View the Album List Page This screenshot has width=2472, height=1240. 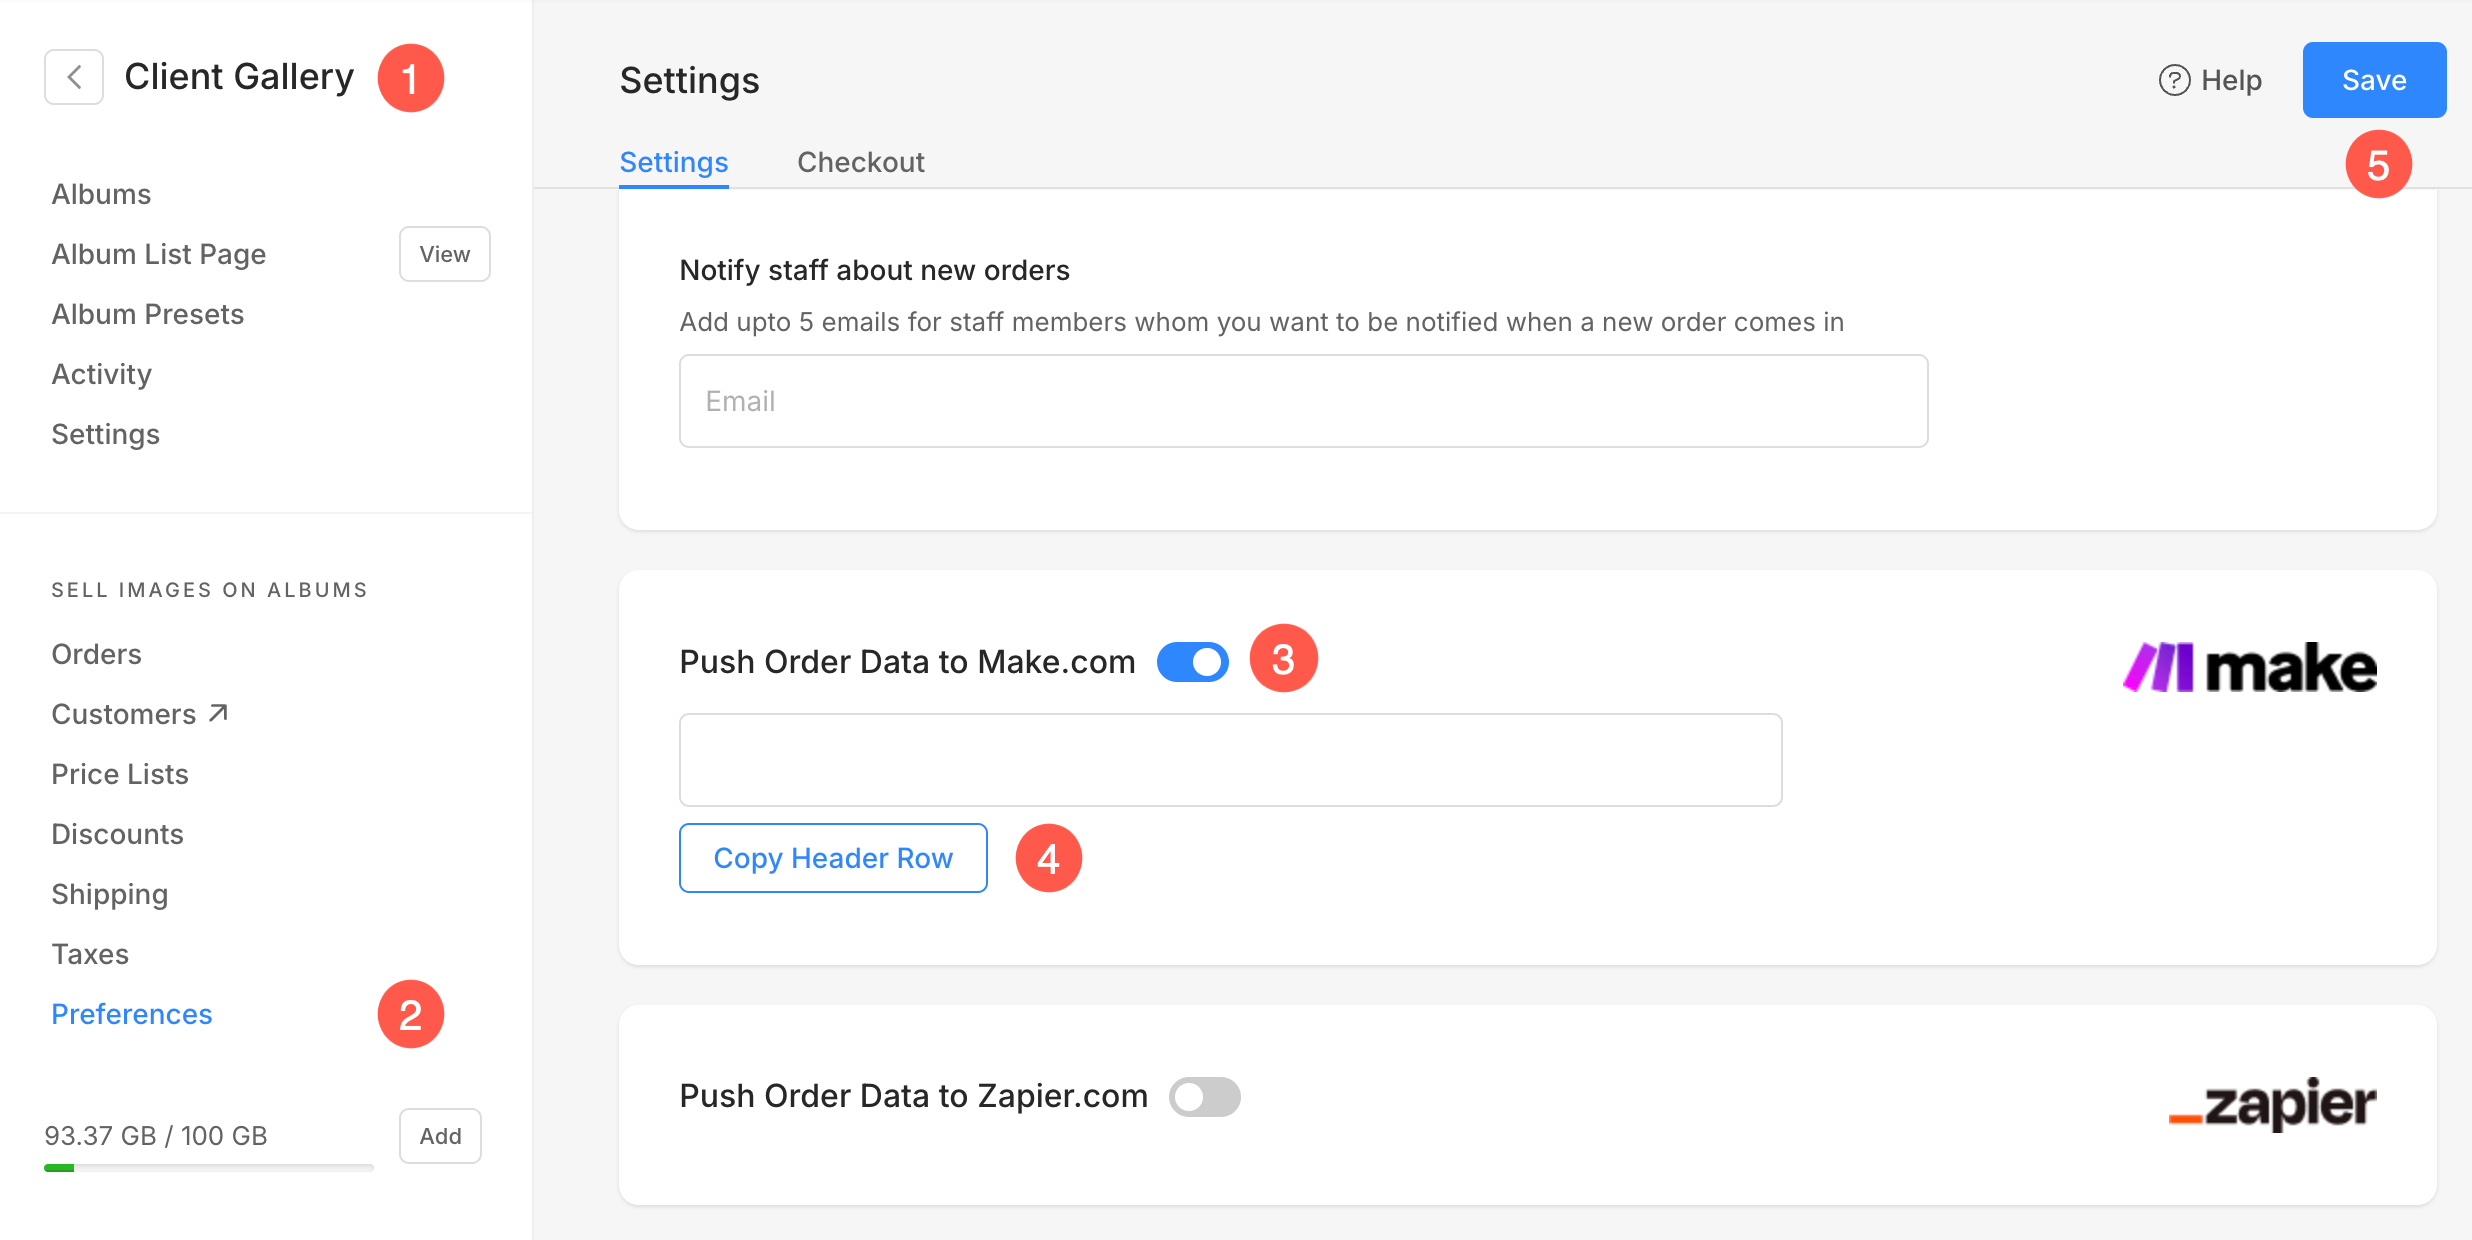(x=445, y=254)
